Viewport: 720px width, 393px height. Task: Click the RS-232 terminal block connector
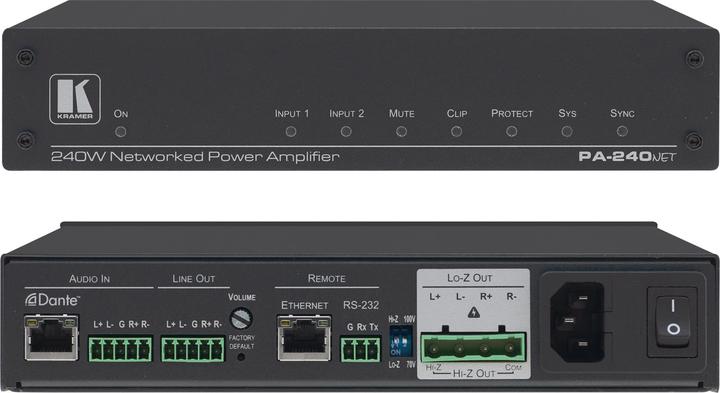pos(360,349)
